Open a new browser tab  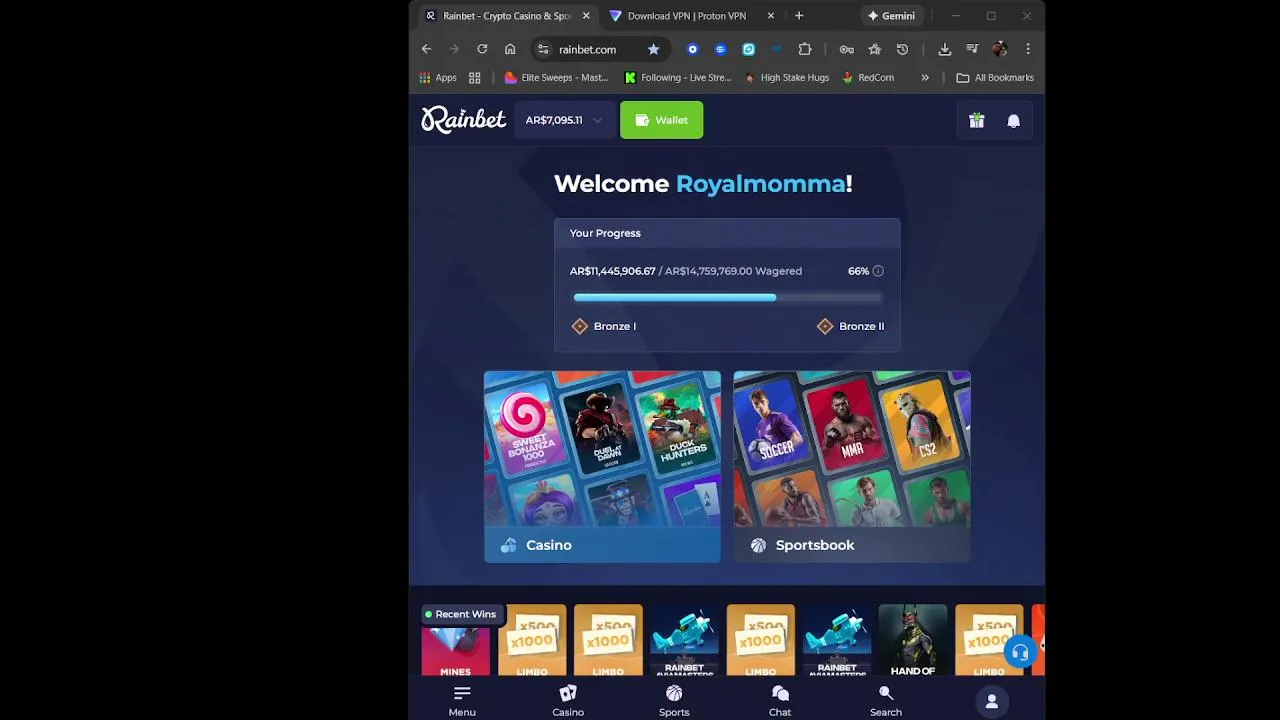click(798, 16)
